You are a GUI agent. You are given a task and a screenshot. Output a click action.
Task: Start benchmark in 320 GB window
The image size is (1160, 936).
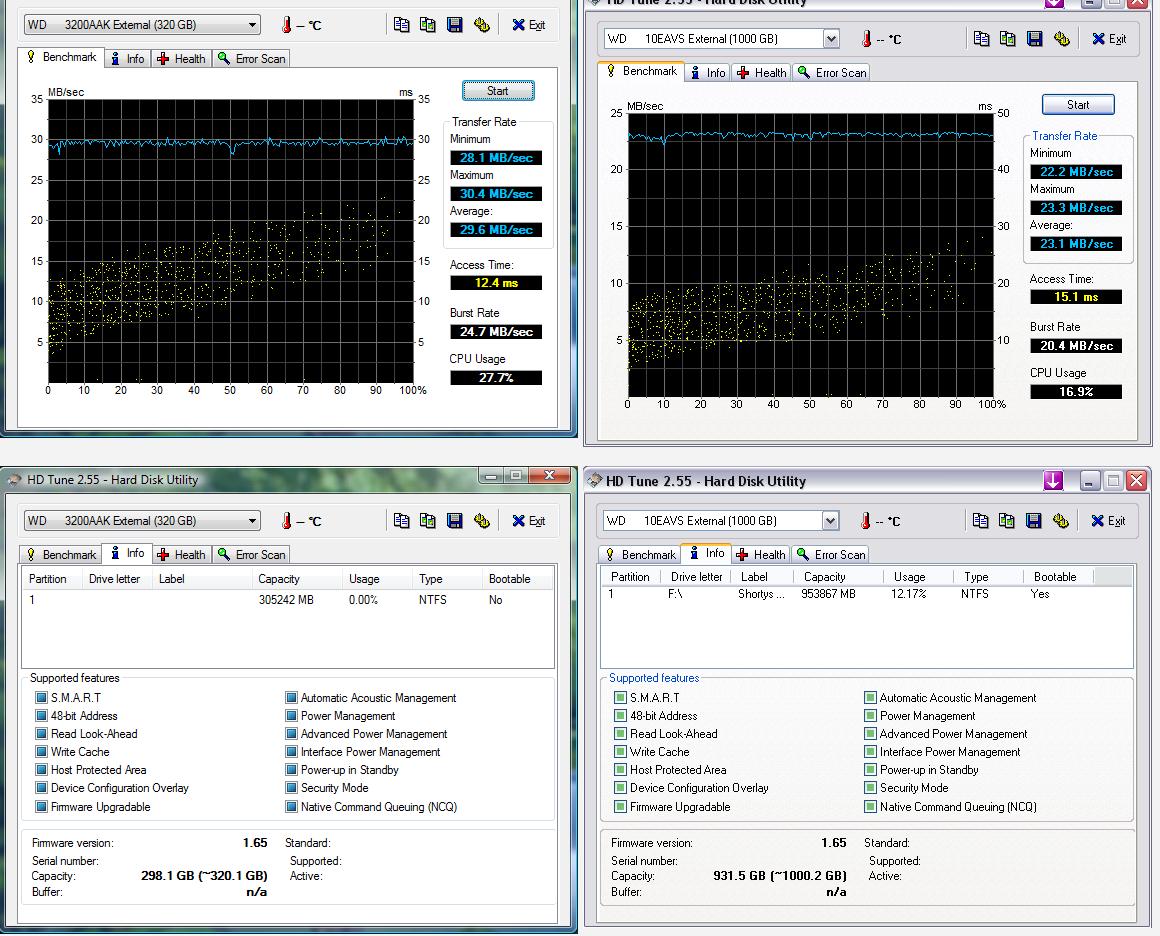coord(498,91)
